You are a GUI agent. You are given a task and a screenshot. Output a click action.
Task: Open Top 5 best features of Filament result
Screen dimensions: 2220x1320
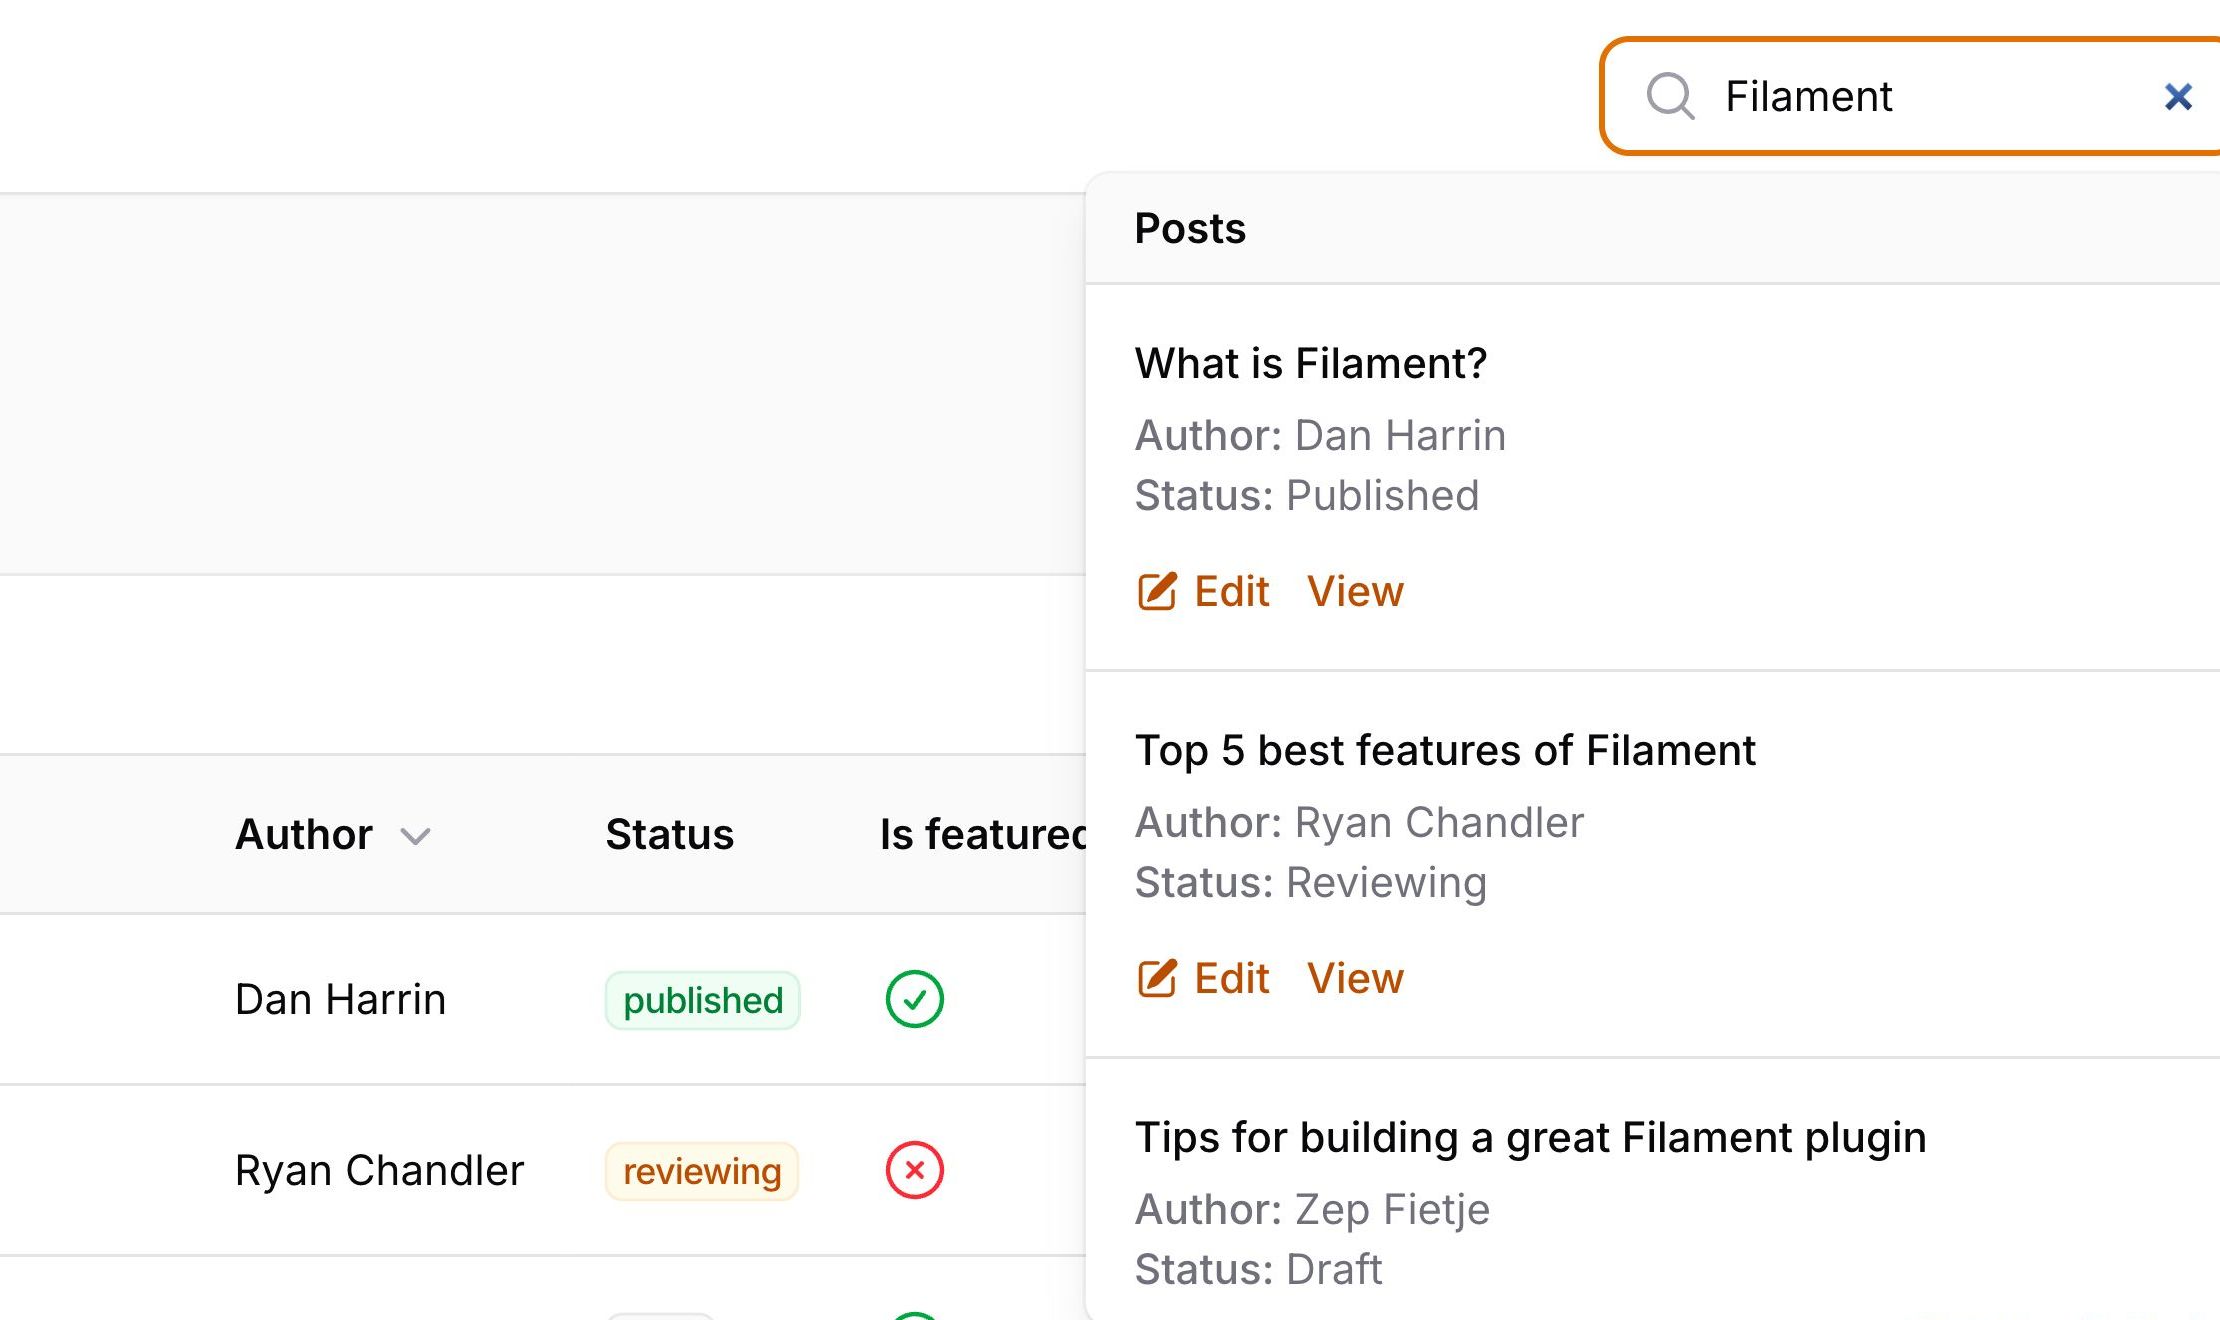pos(1445,750)
